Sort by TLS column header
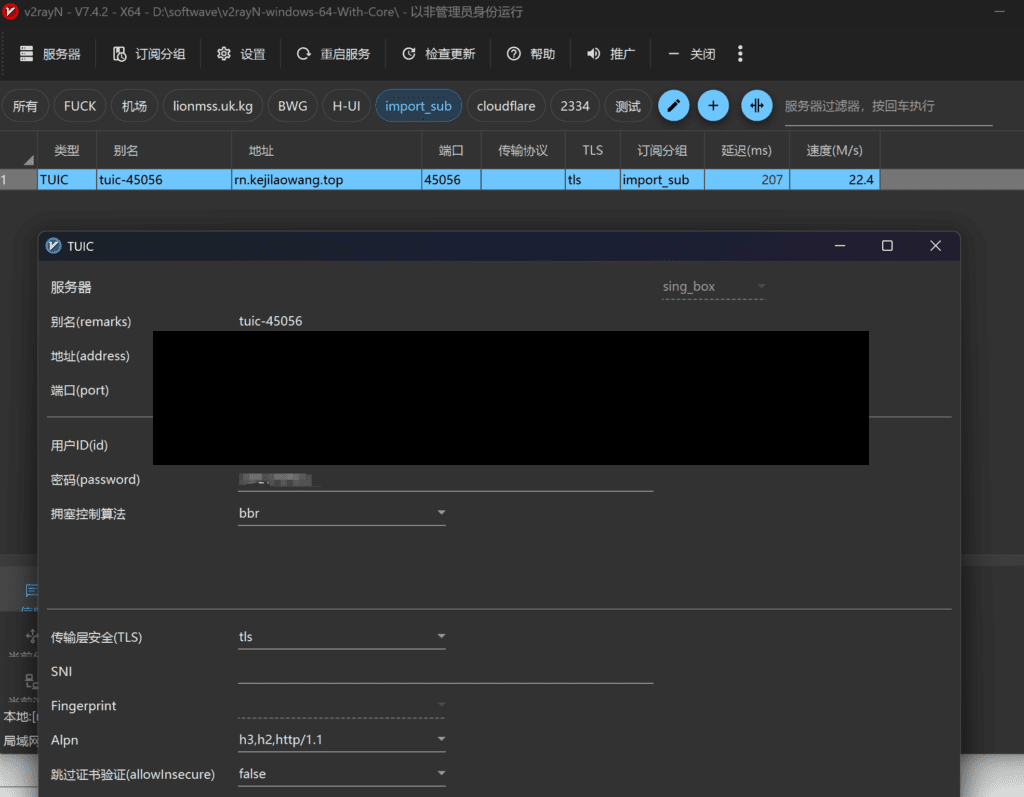Viewport: 1024px width, 797px height. pyautogui.click(x=592, y=150)
